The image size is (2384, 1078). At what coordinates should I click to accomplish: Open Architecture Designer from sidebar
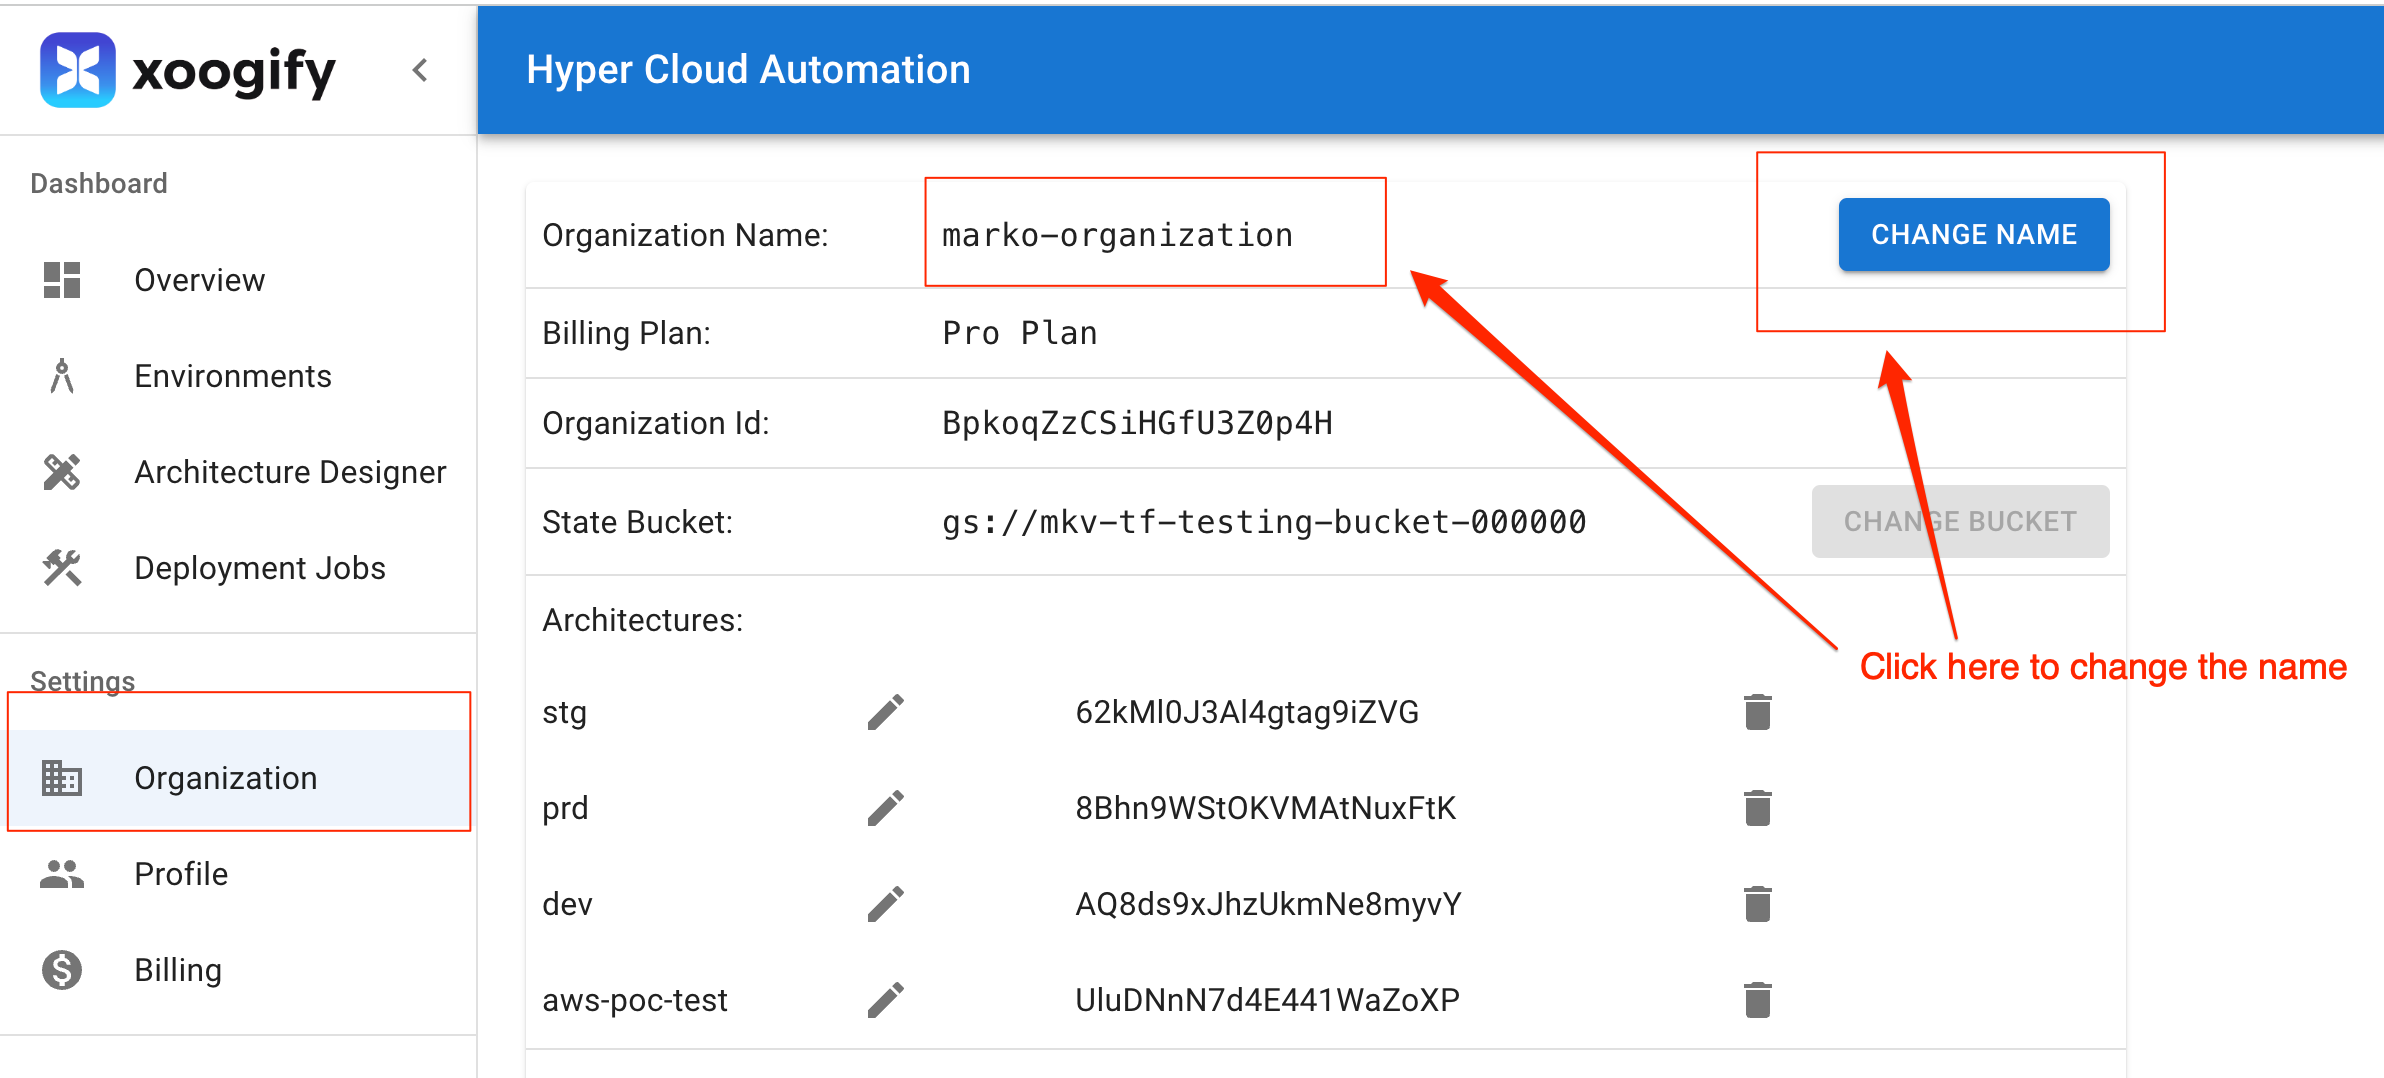click(289, 472)
